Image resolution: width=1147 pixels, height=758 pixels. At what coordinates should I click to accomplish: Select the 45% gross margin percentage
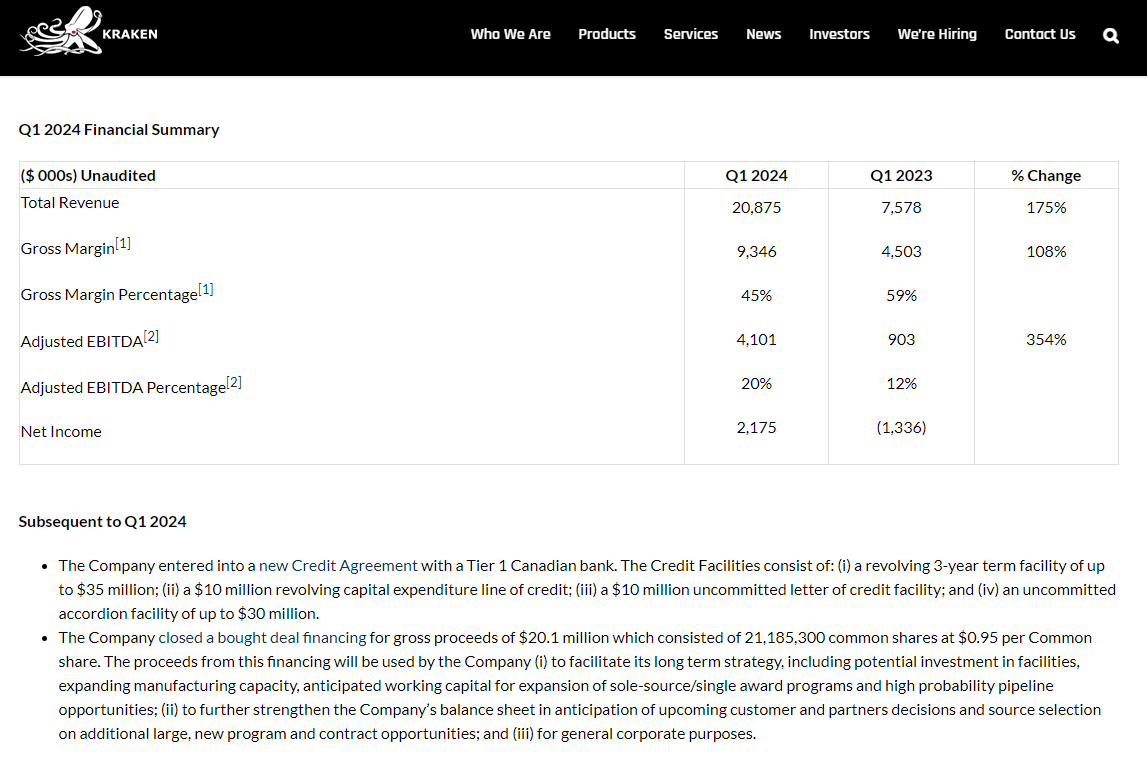coord(756,296)
